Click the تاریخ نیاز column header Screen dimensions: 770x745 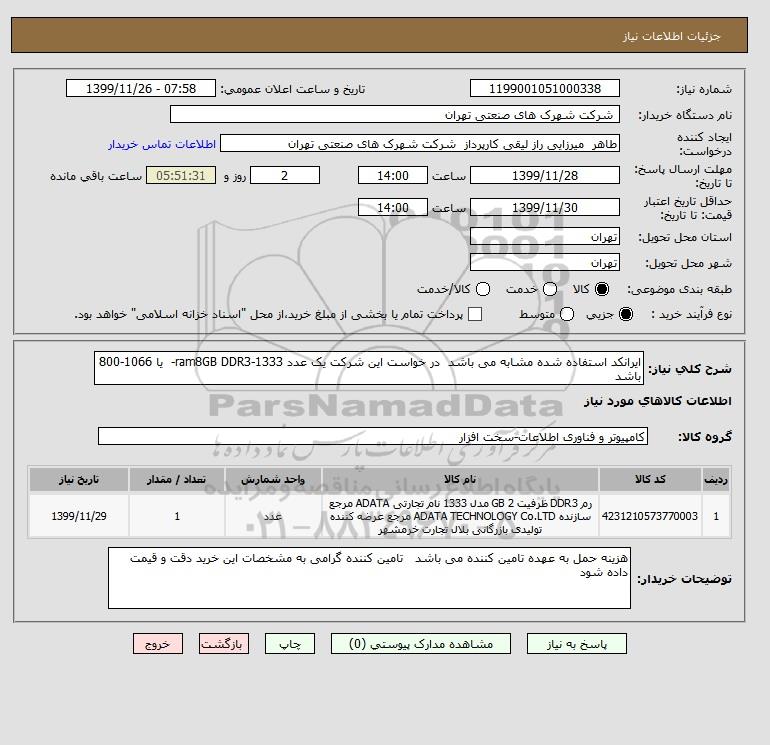(x=79, y=479)
